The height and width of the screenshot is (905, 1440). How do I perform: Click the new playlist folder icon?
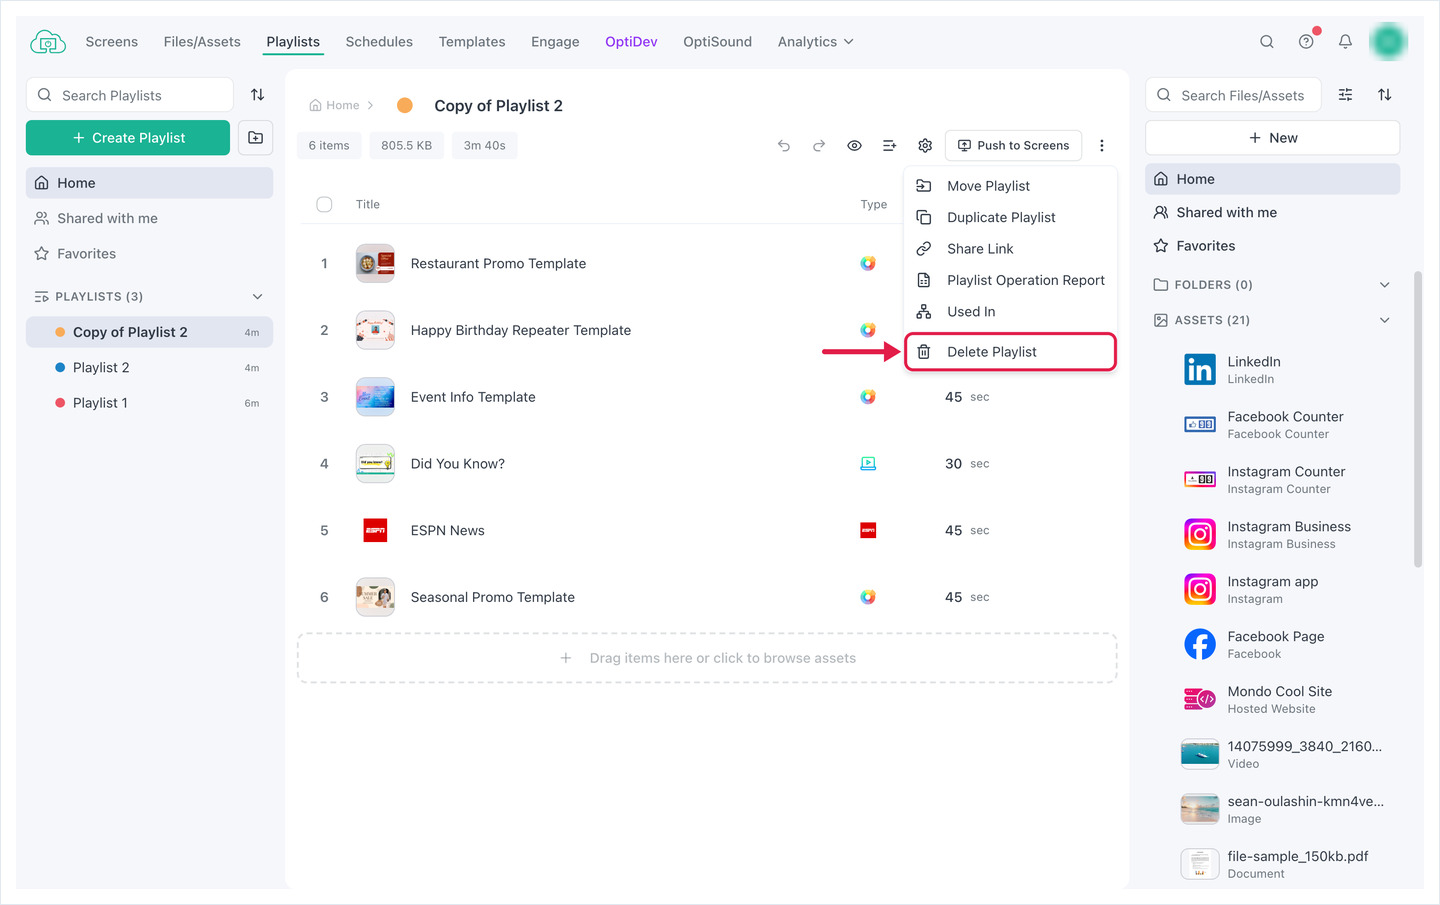[256, 138]
